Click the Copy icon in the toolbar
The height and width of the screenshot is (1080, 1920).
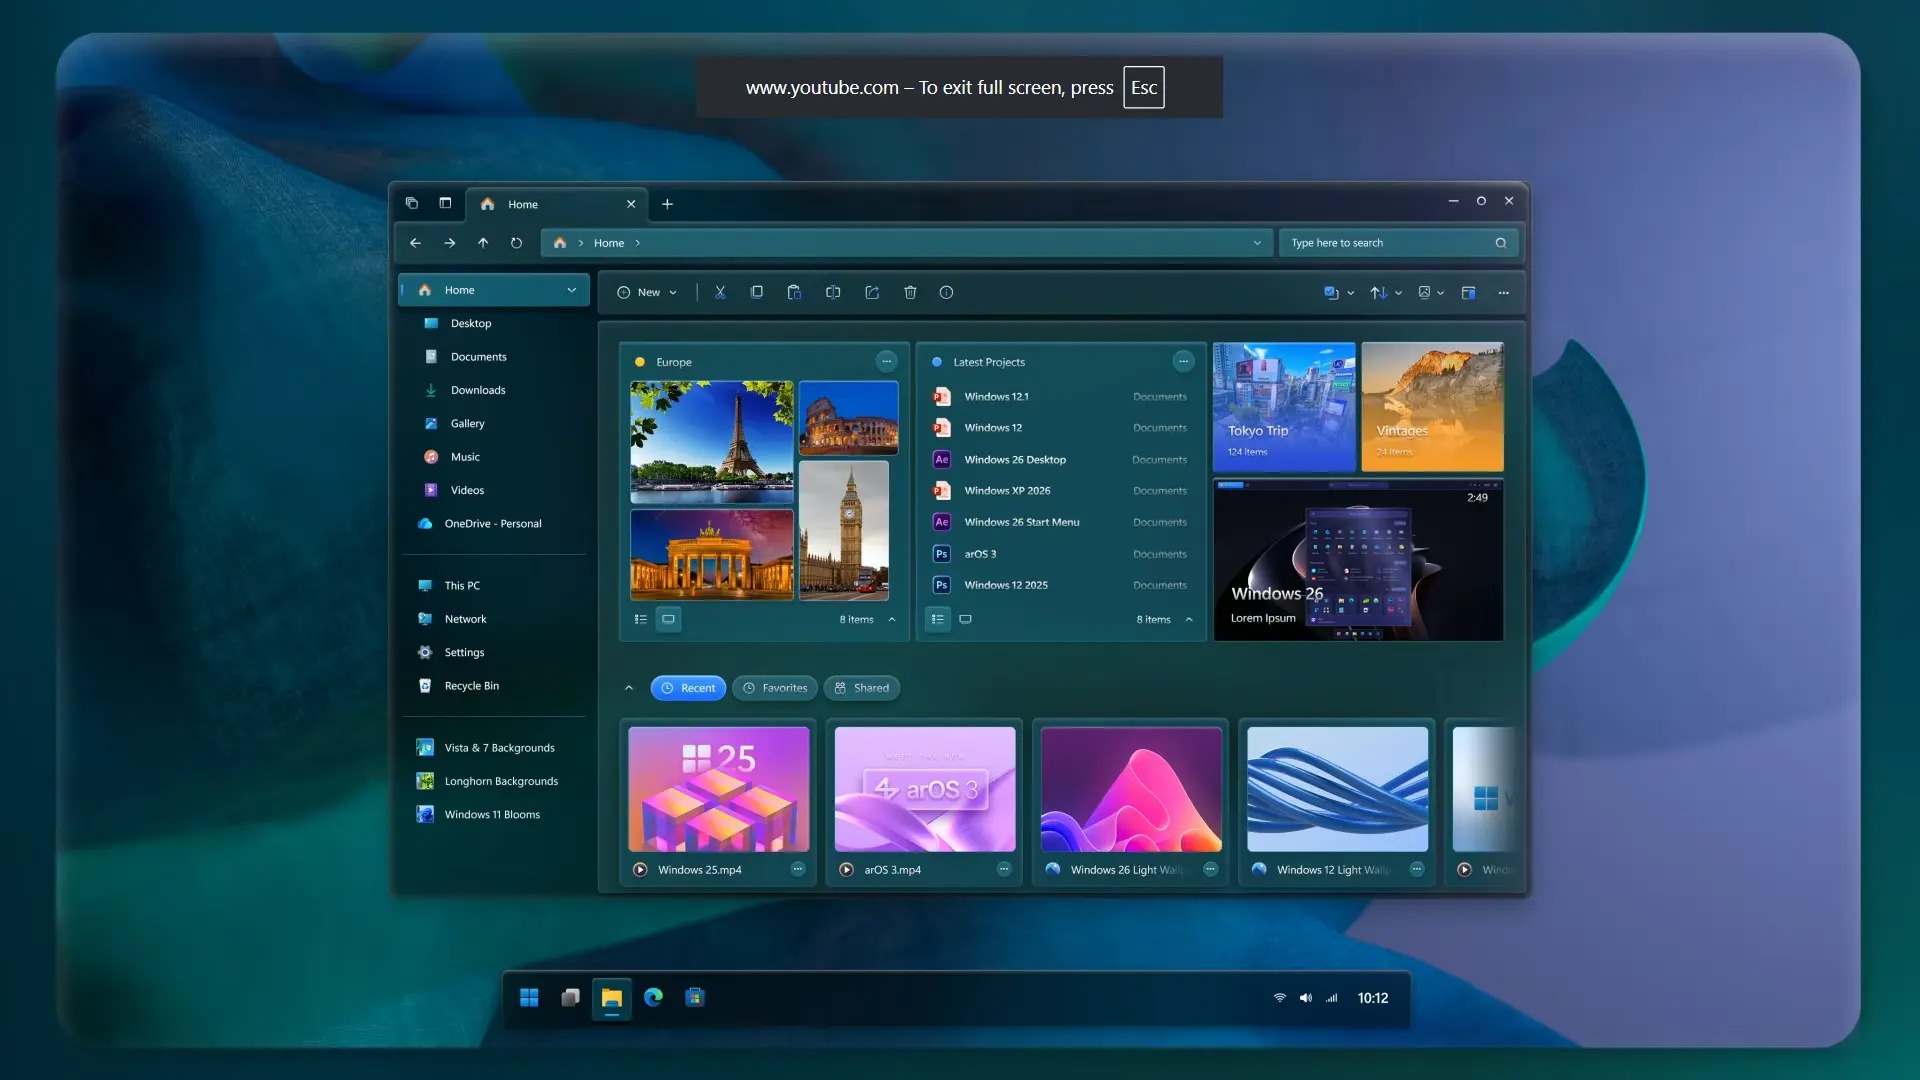click(x=757, y=292)
